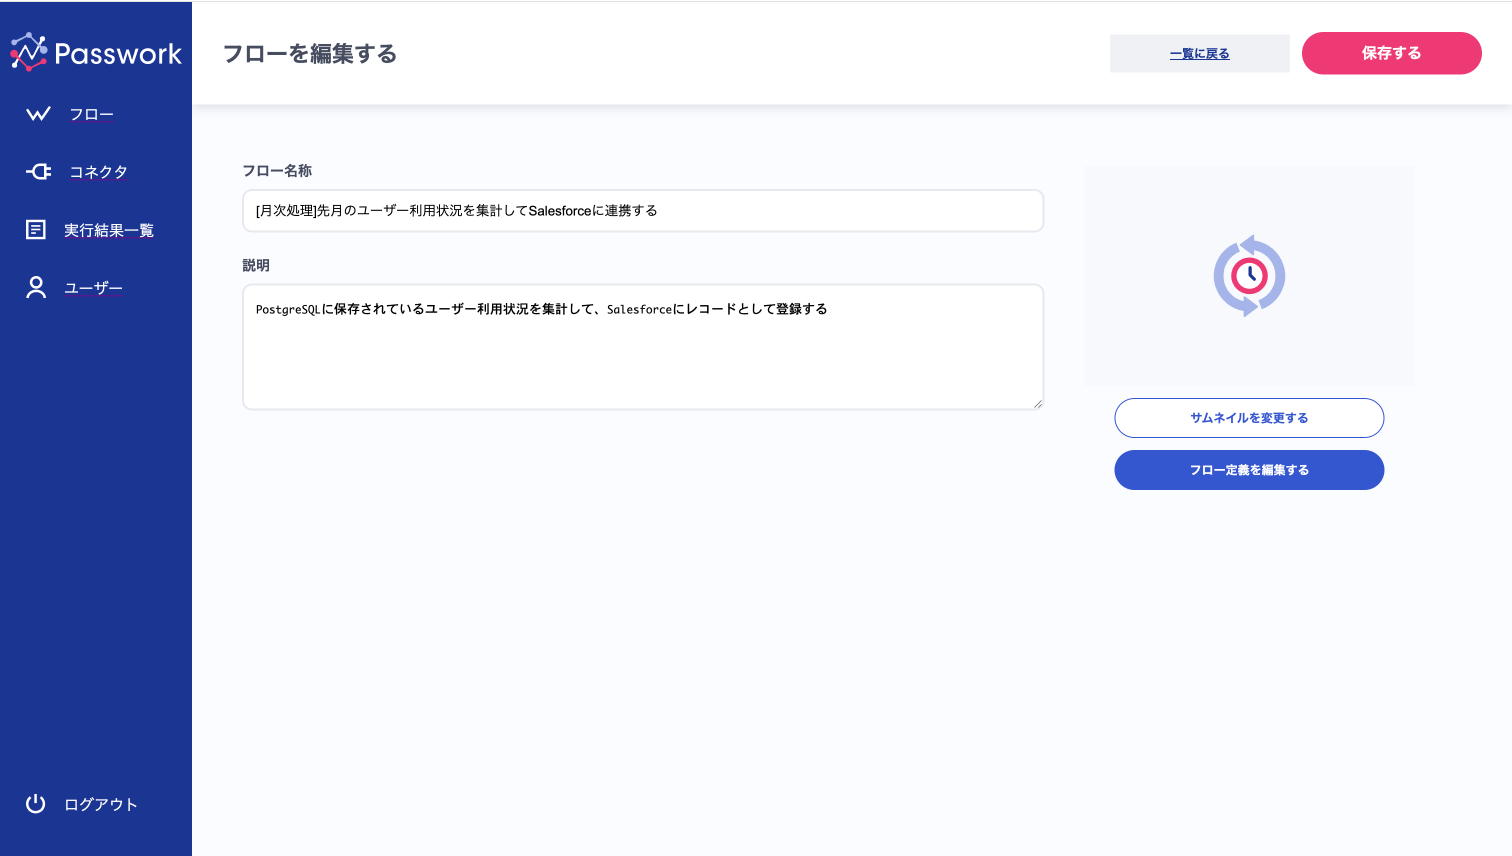Open the コネクタ menu item
The height and width of the screenshot is (856, 1512).
(x=98, y=172)
